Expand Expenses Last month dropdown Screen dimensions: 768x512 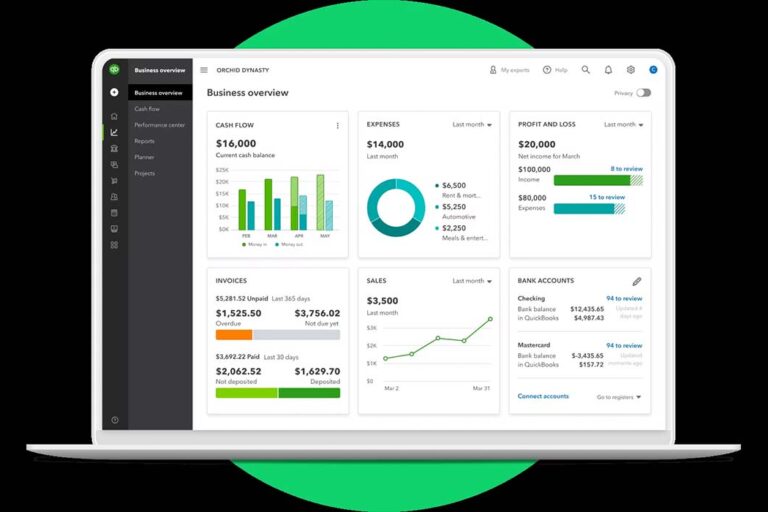point(472,124)
